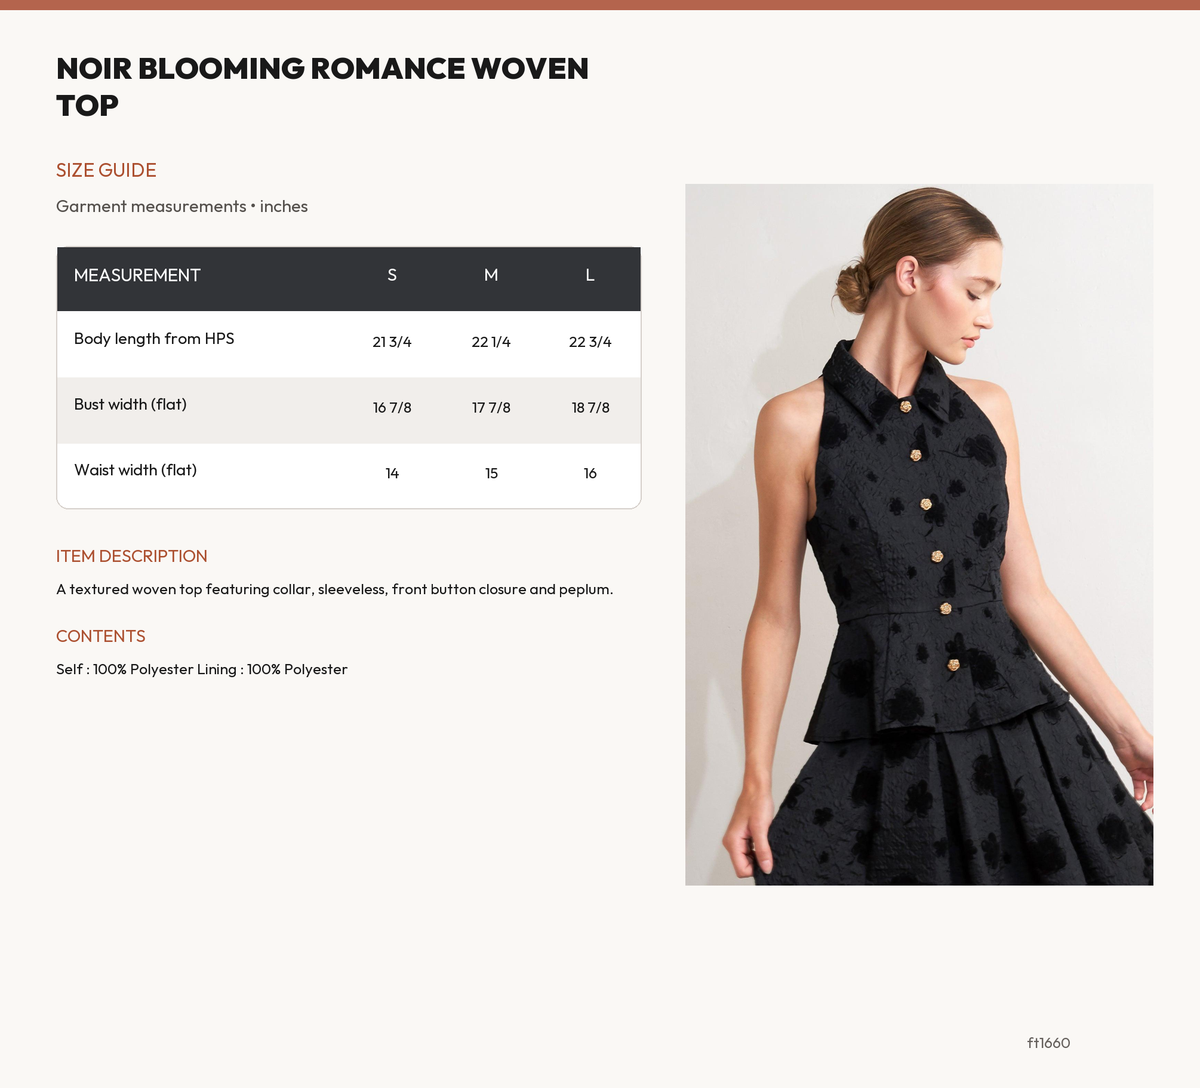This screenshot has width=1200, height=1088.
Task: Click 'Waist width (flat)' row label
Action: (135, 470)
